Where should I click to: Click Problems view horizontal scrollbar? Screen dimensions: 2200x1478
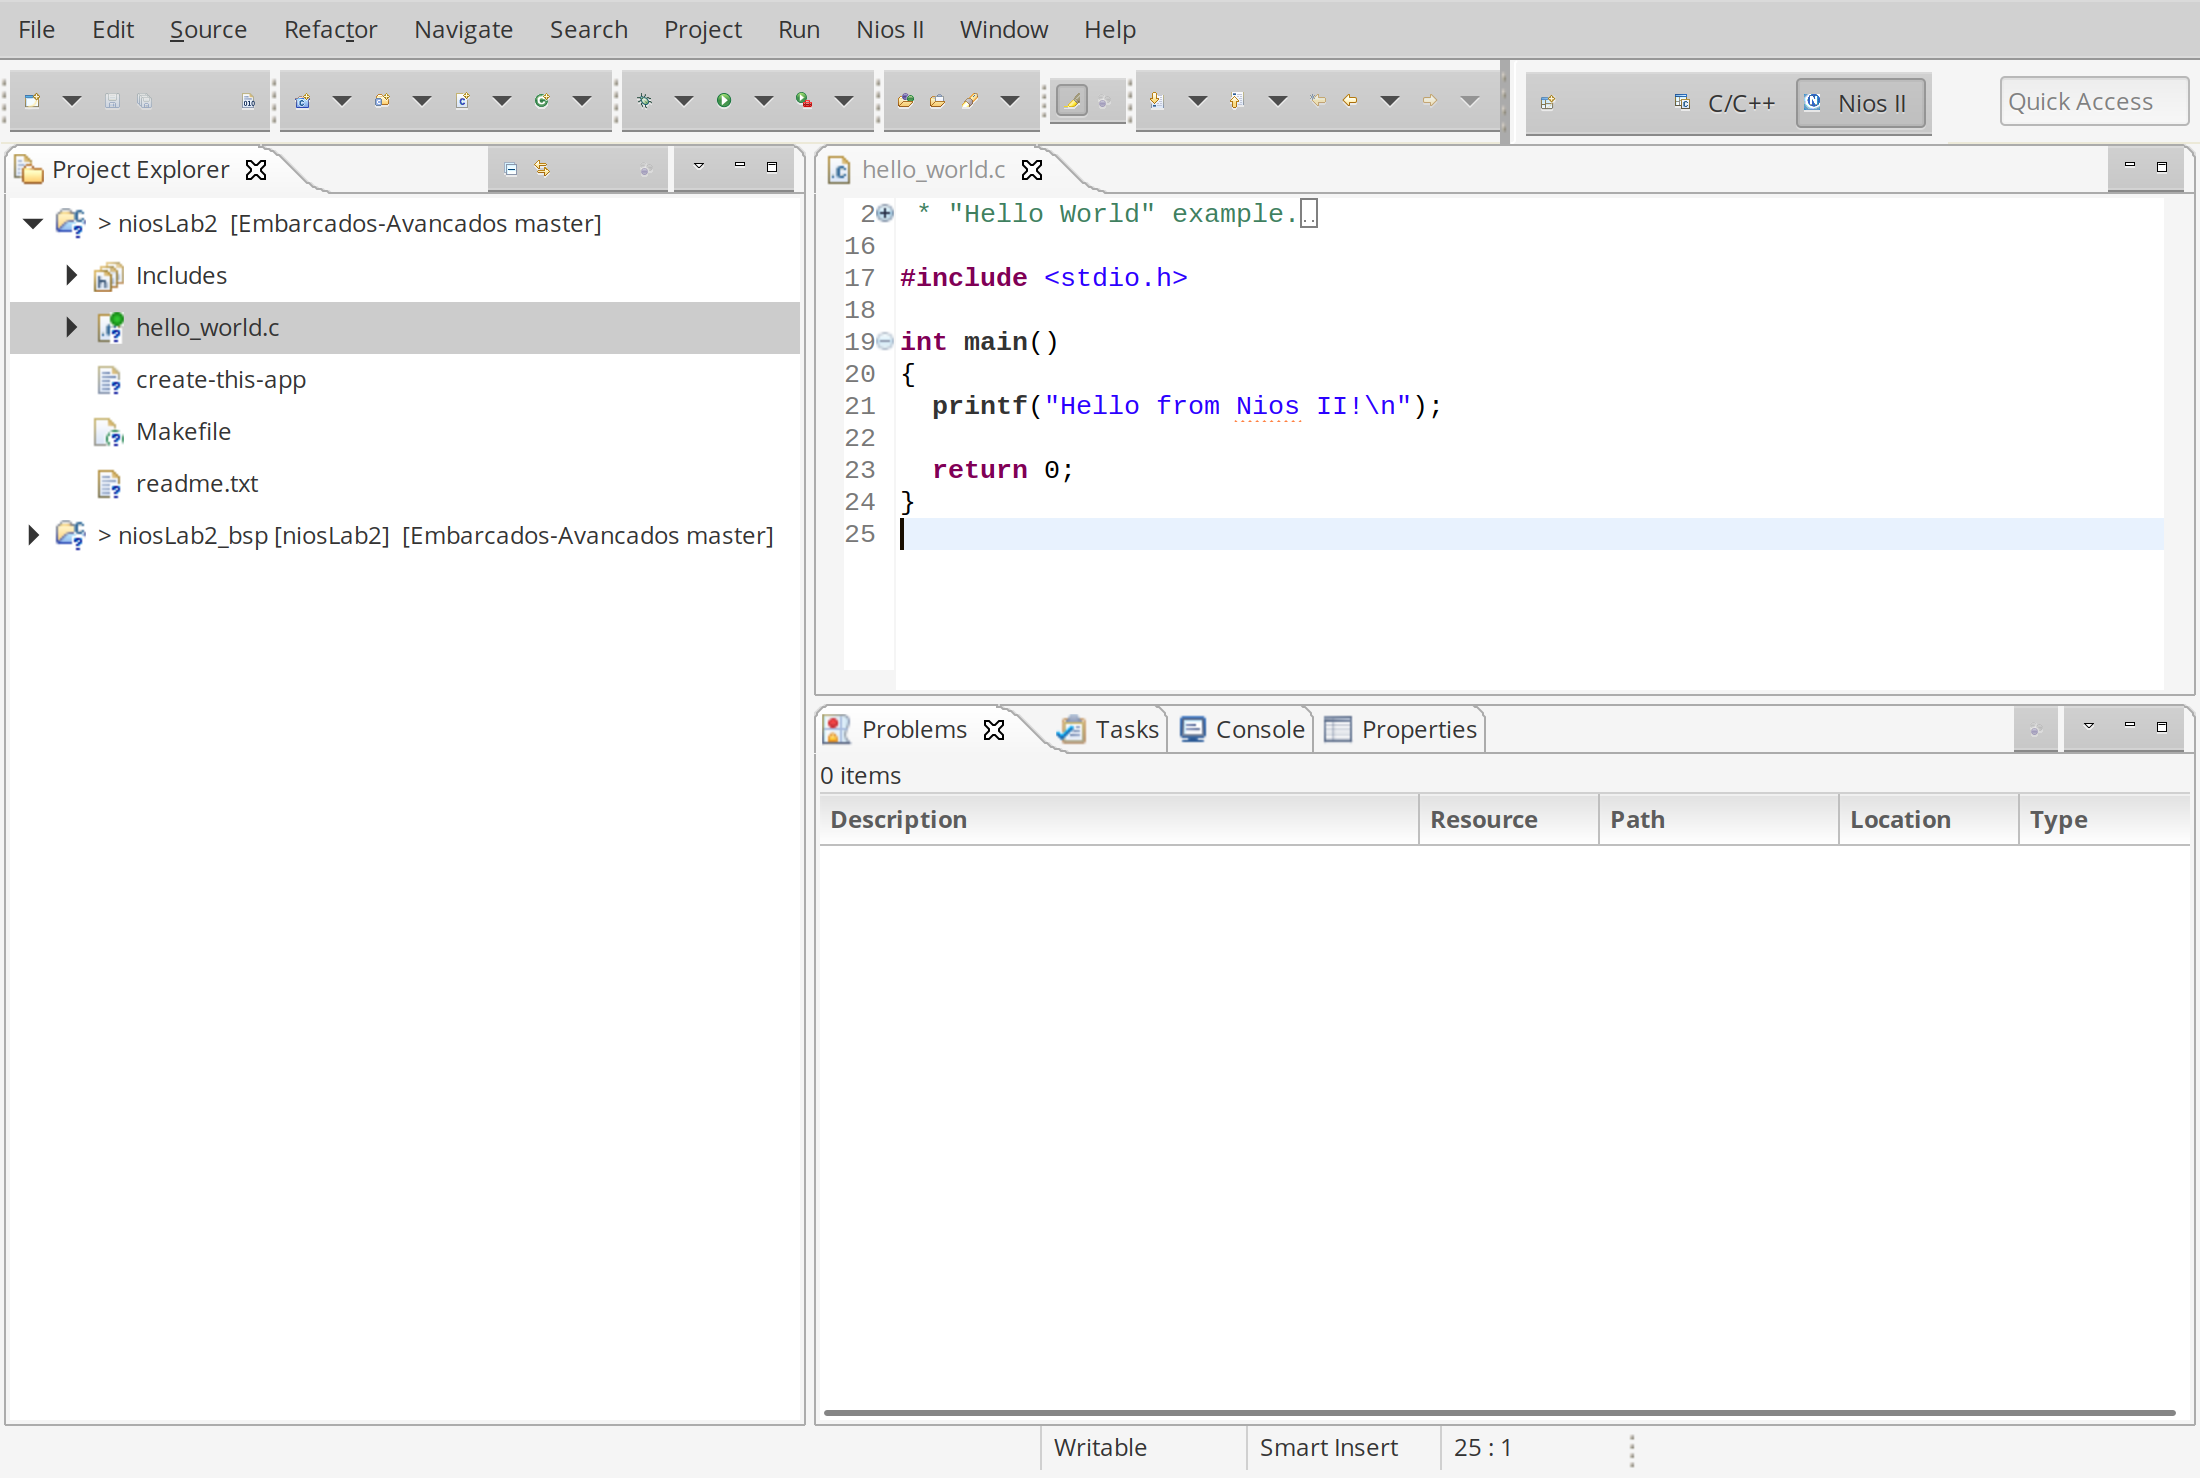coord(1500,1412)
